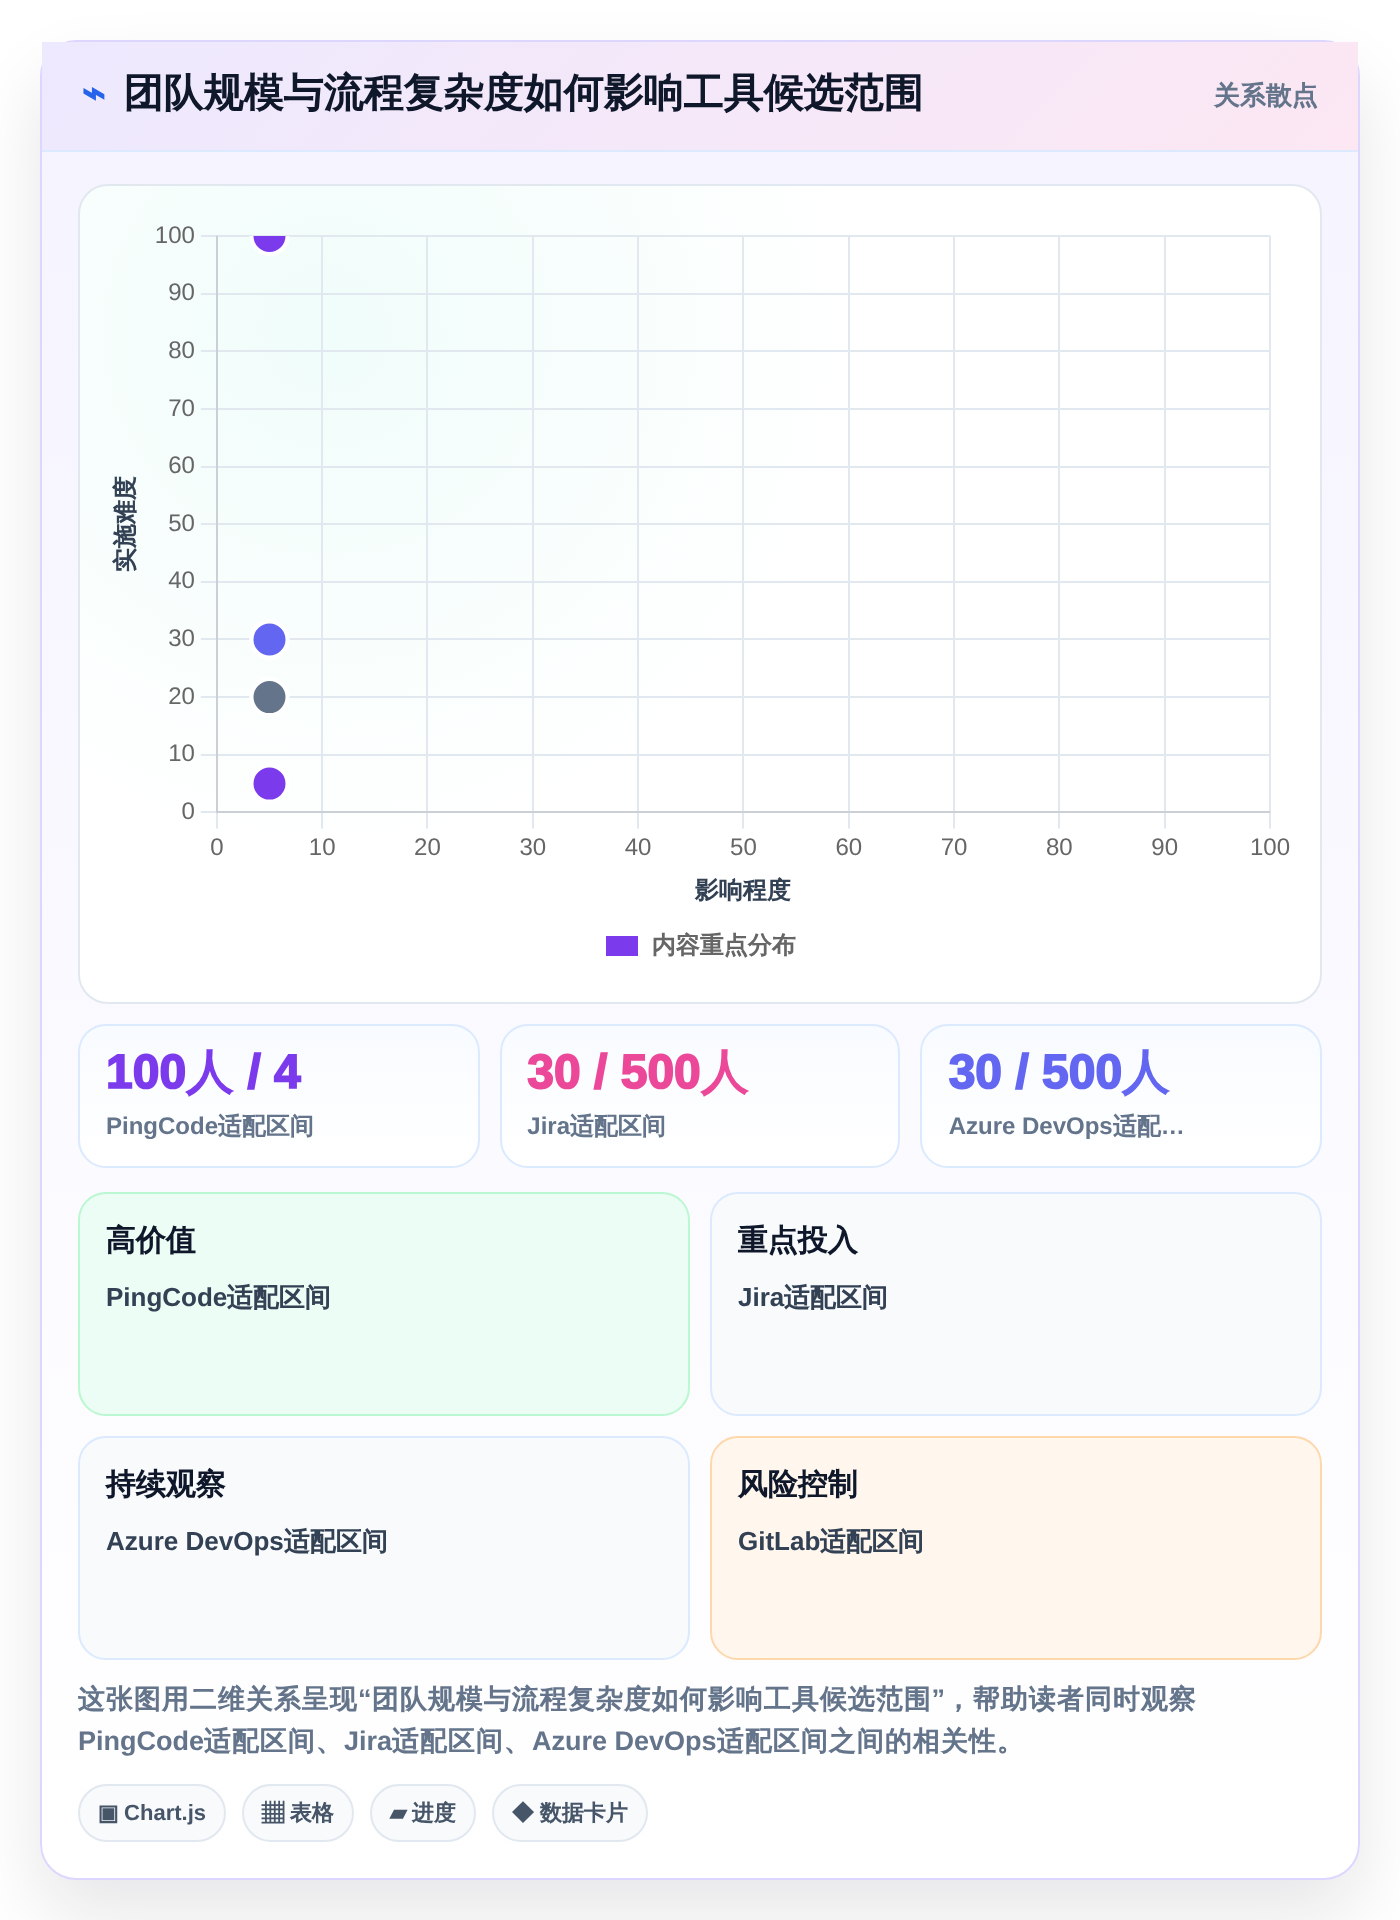Open the blue 30 / 500人 Azure DevOps card
The height and width of the screenshot is (1920, 1400).
point(1121,1096)
